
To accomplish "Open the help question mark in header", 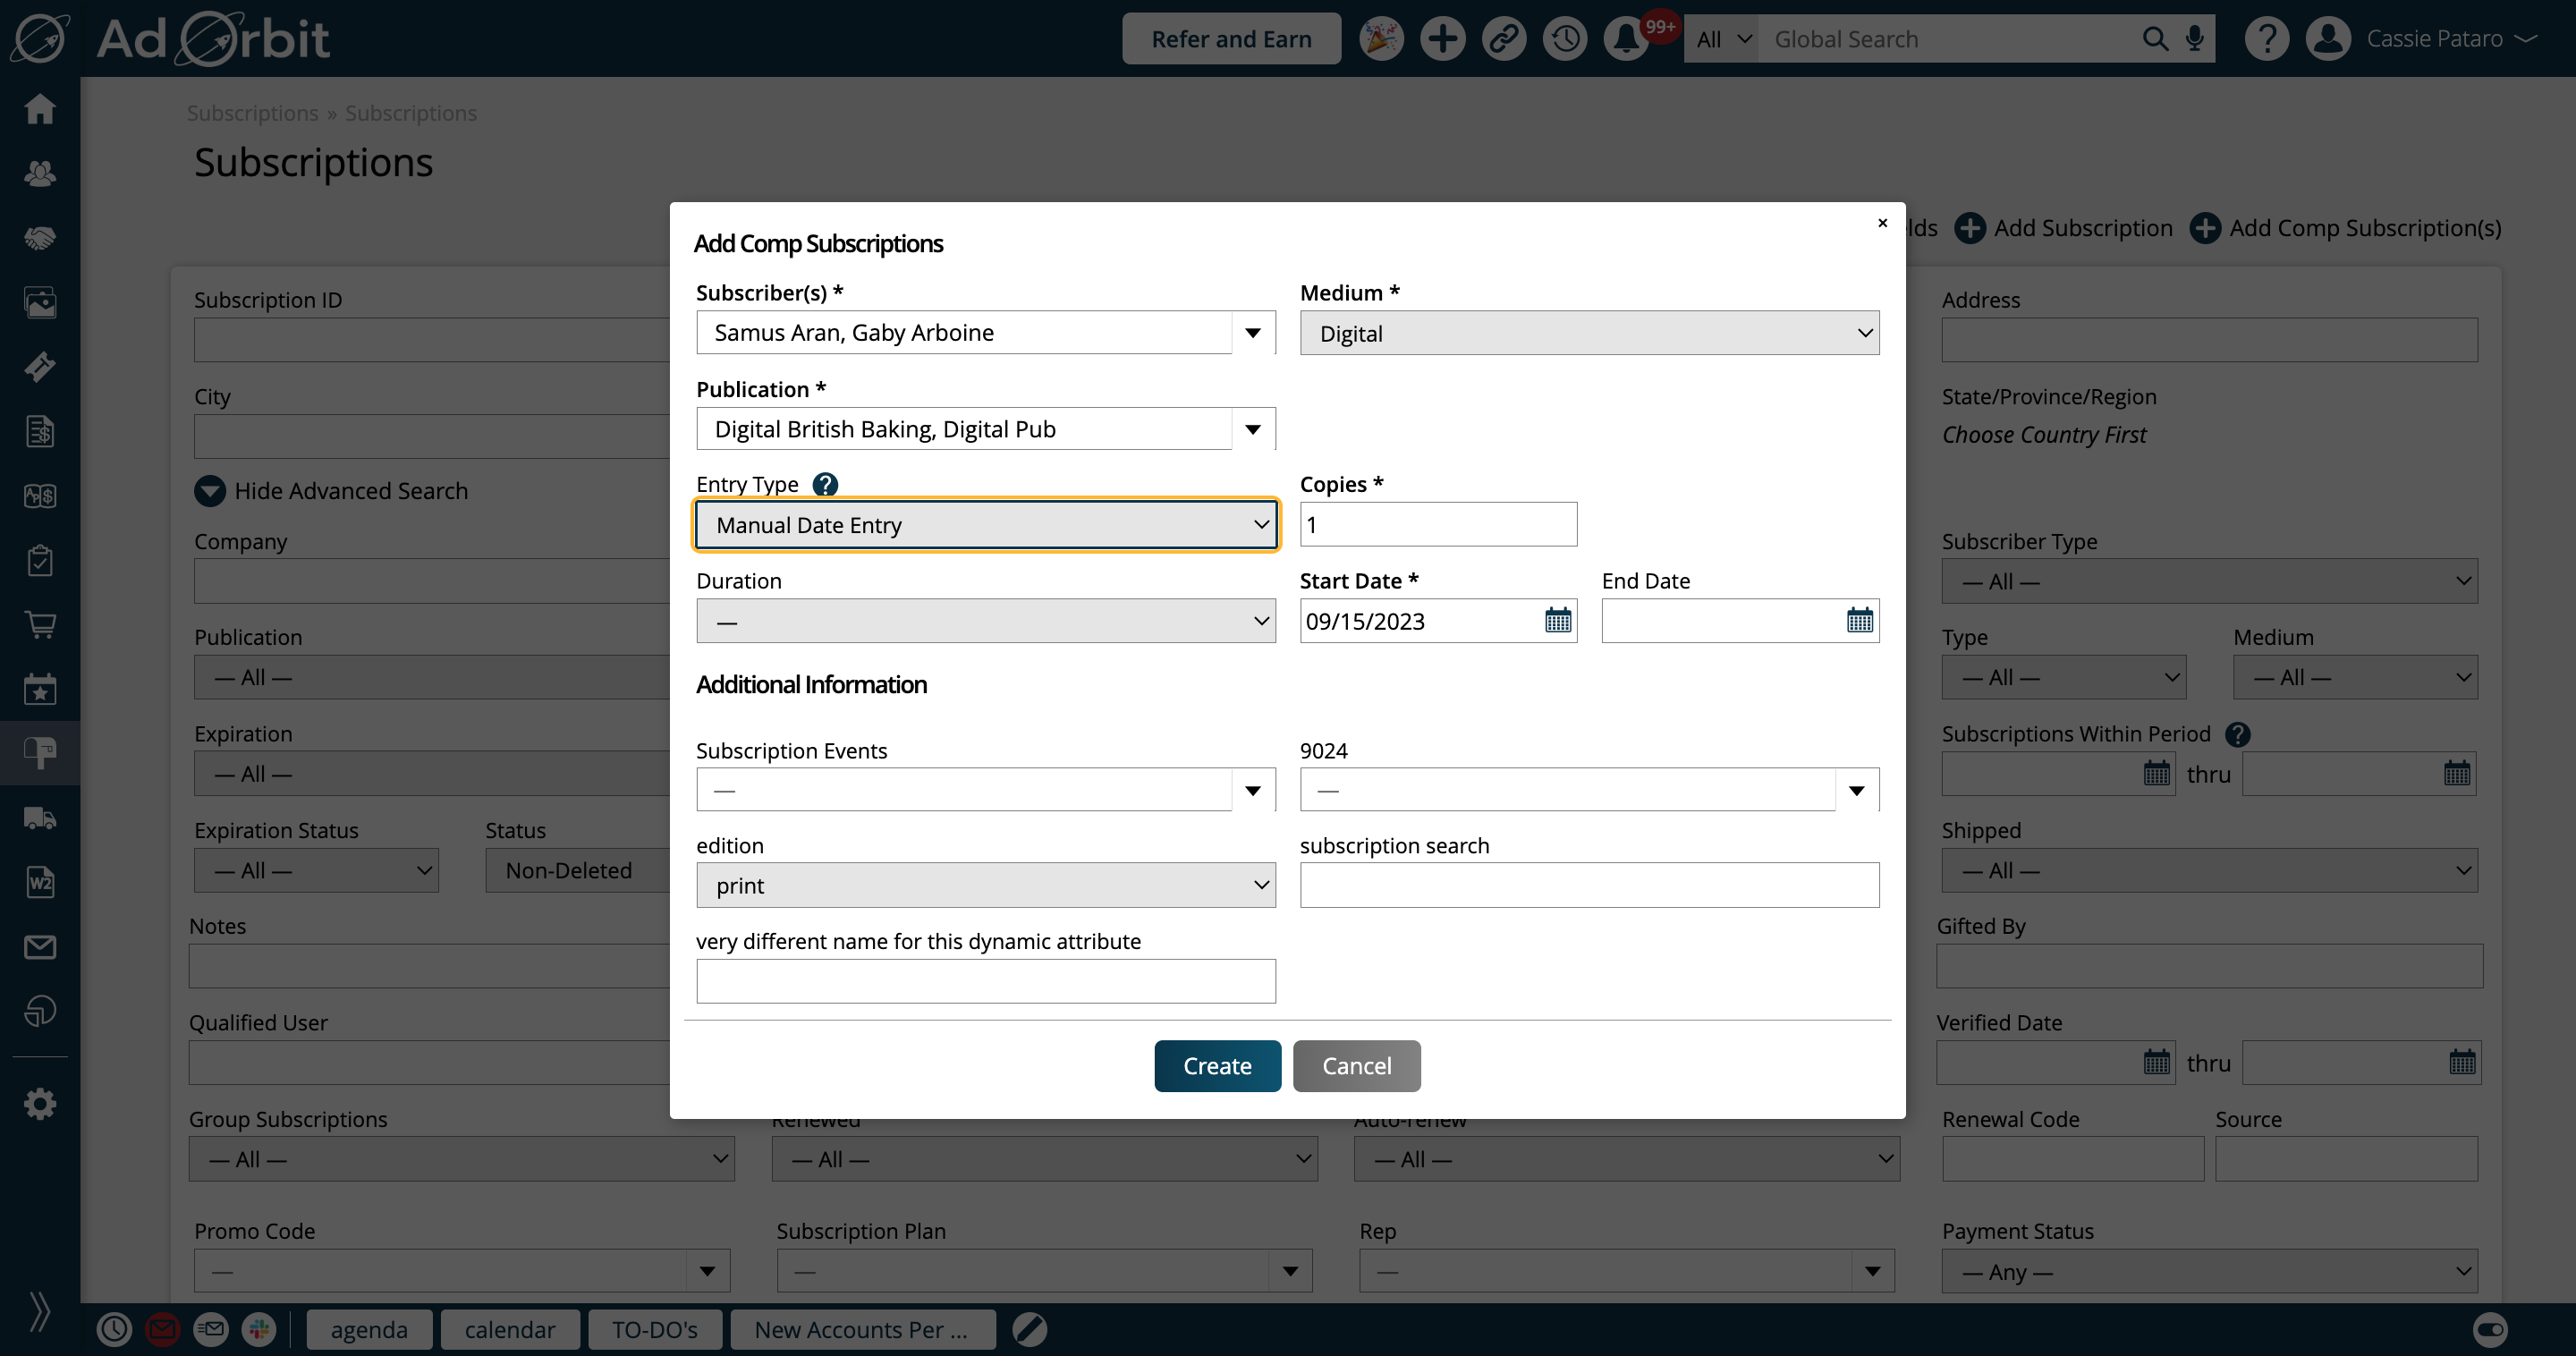I will [2267, 39].
